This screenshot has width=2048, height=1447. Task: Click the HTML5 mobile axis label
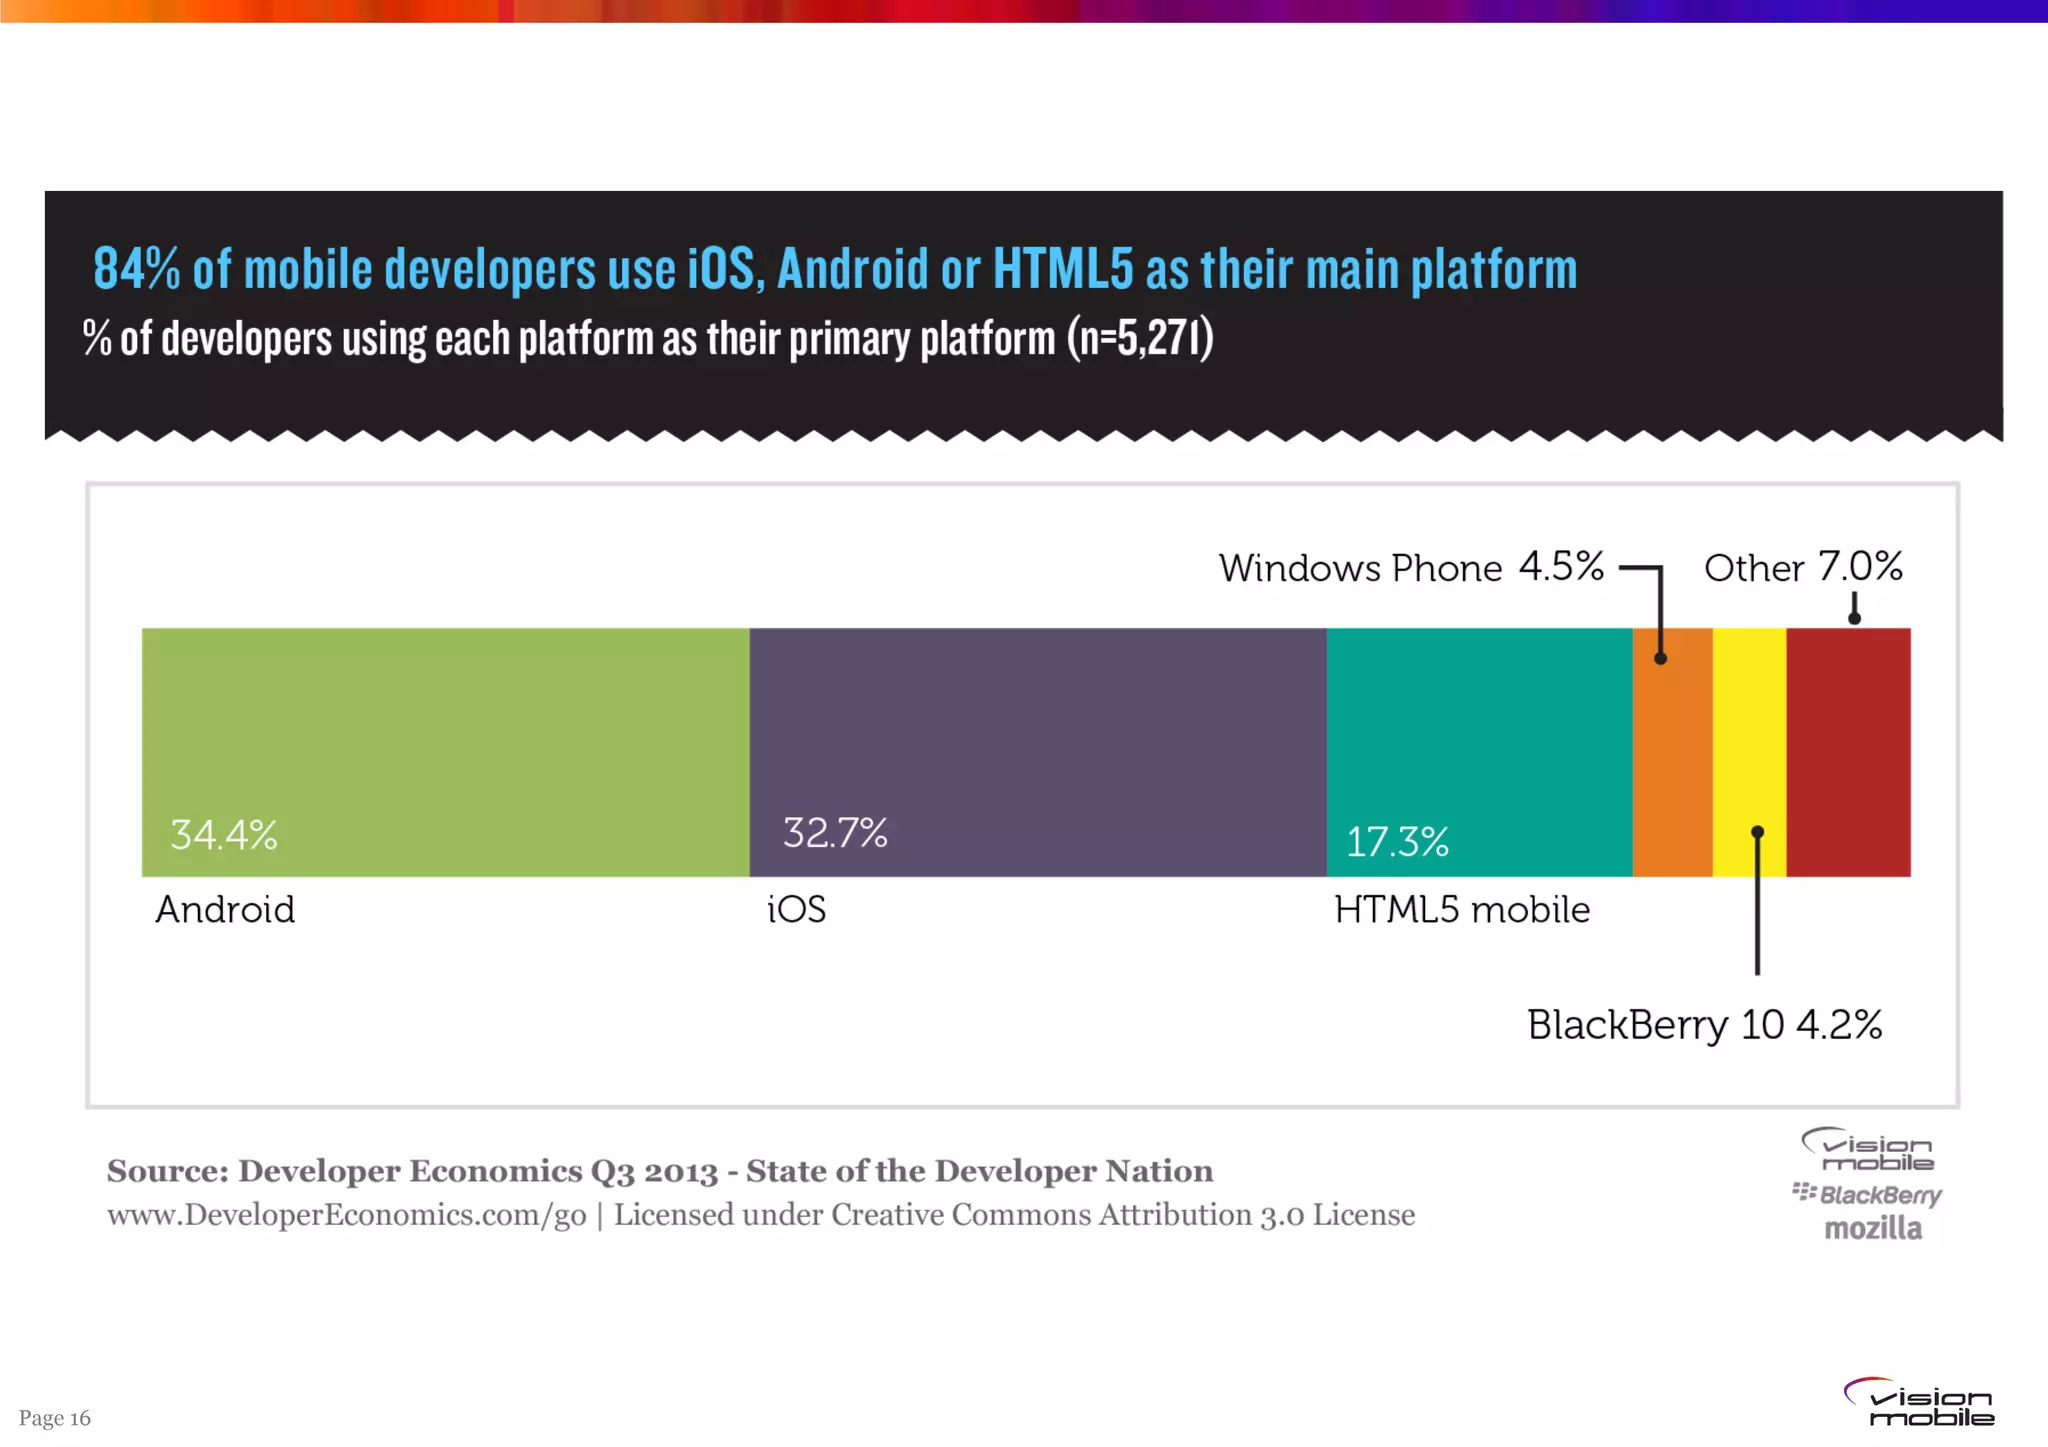(1461, 910)
